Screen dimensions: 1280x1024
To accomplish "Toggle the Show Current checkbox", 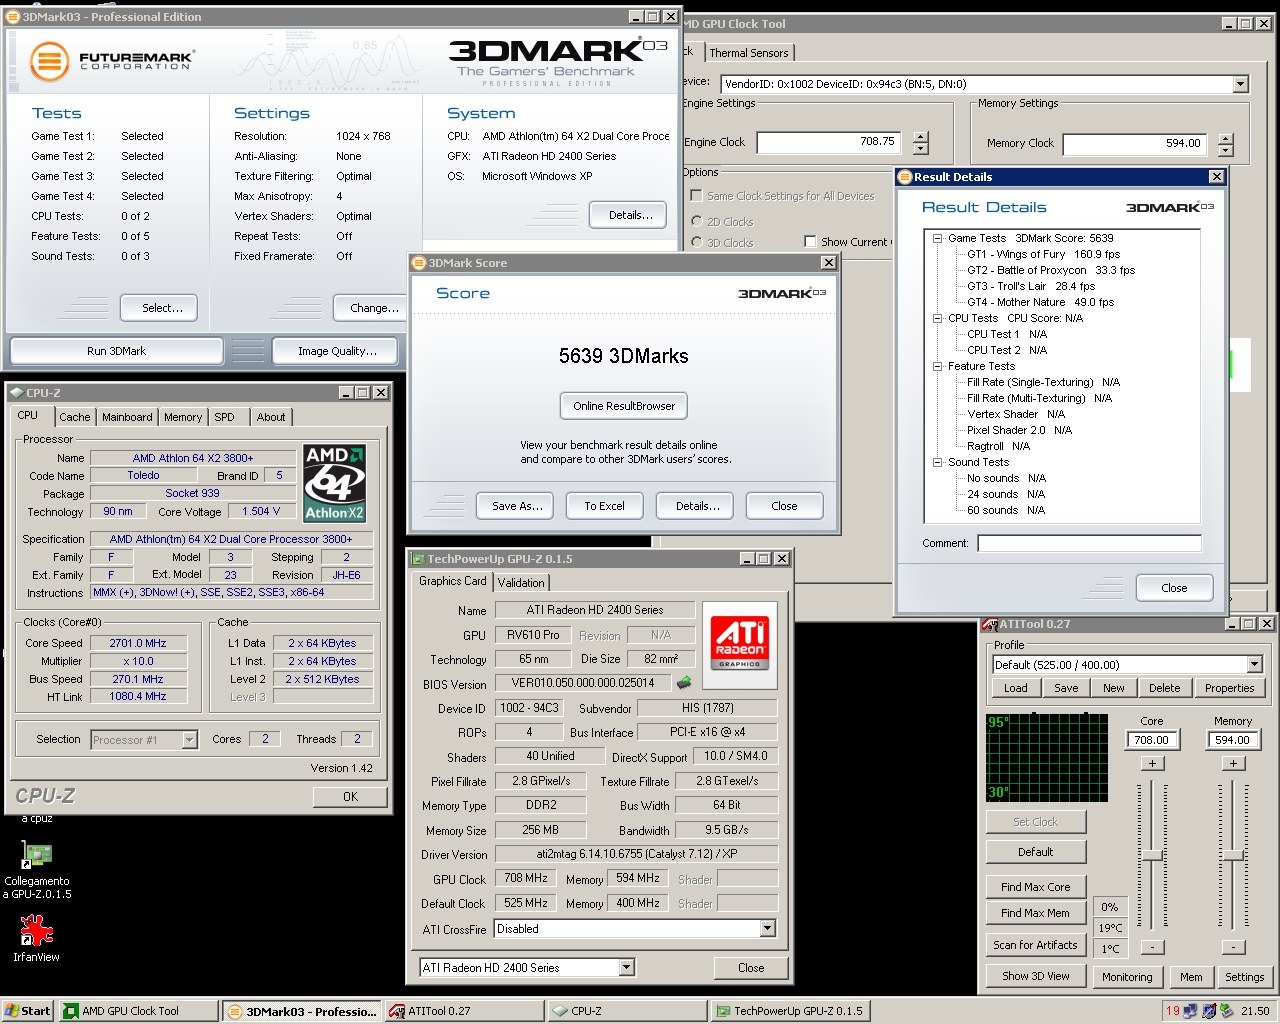I will (x=810, y=241).
